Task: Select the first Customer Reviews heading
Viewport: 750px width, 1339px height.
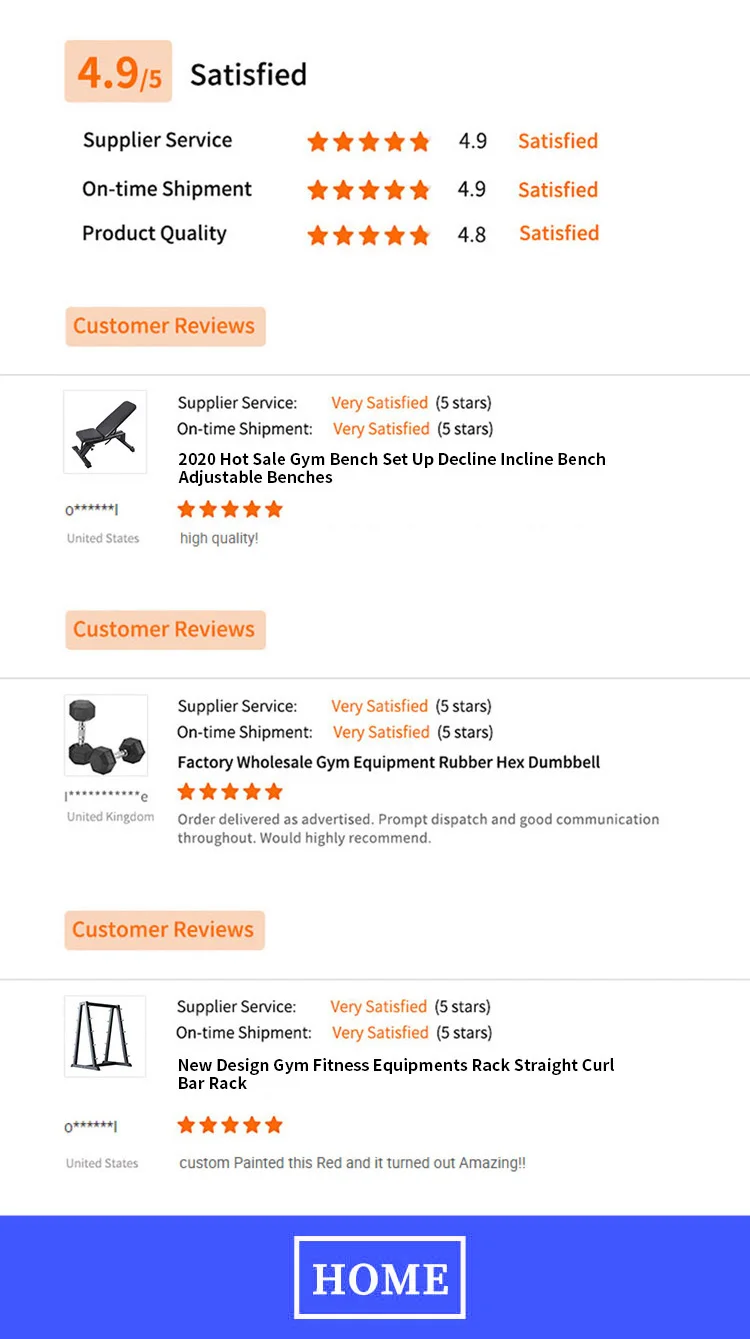Action: pyautogui.click(x=165, y=326)
